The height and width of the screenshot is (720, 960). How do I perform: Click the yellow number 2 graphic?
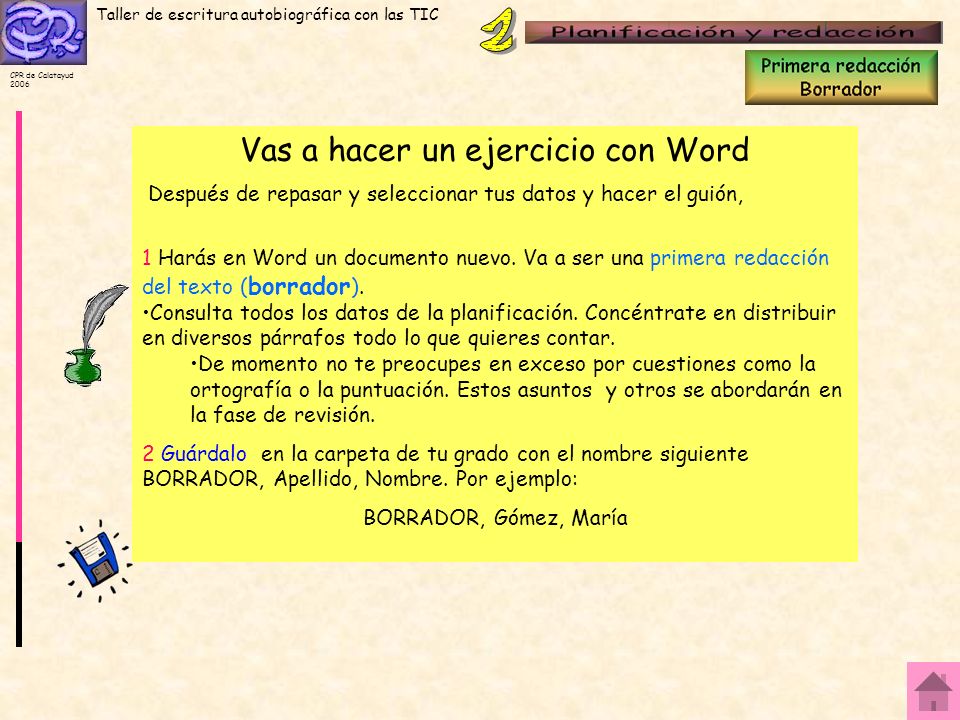498,29
